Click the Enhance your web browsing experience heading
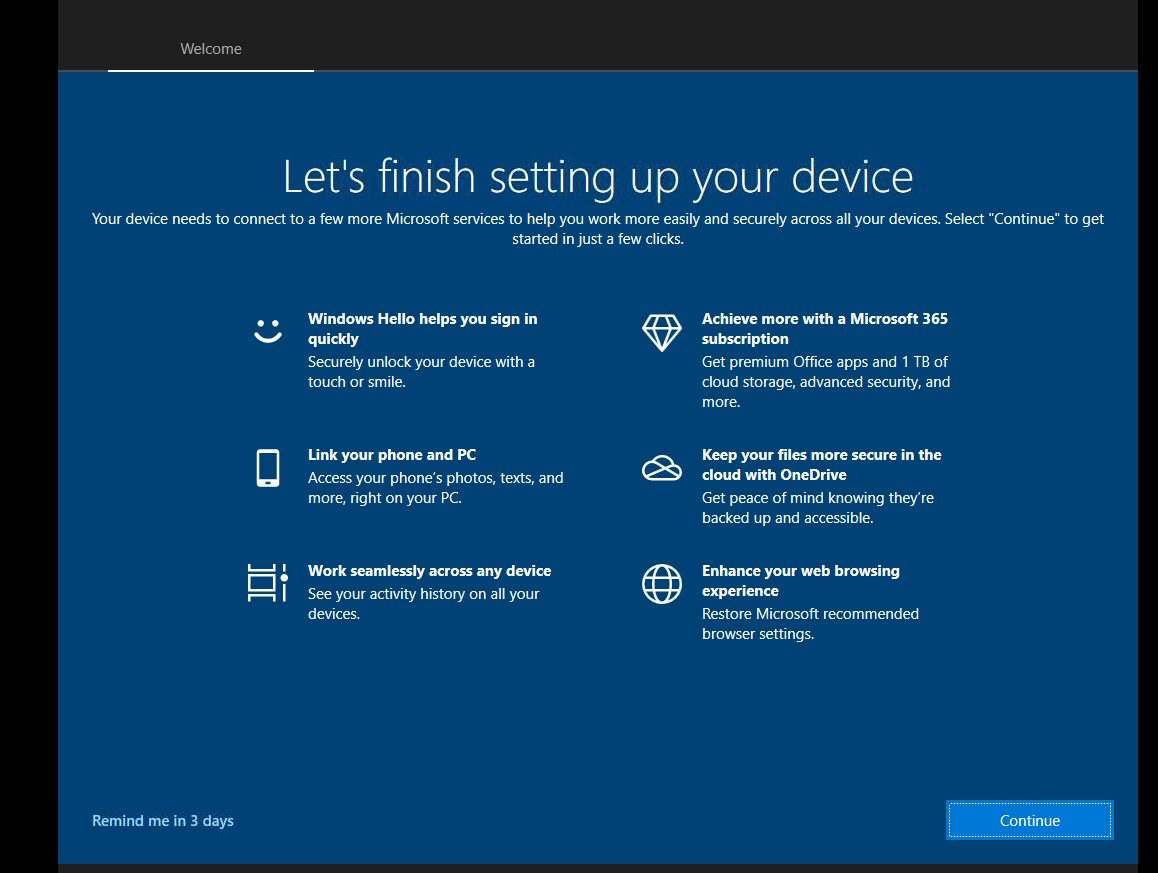 (800, 580)
